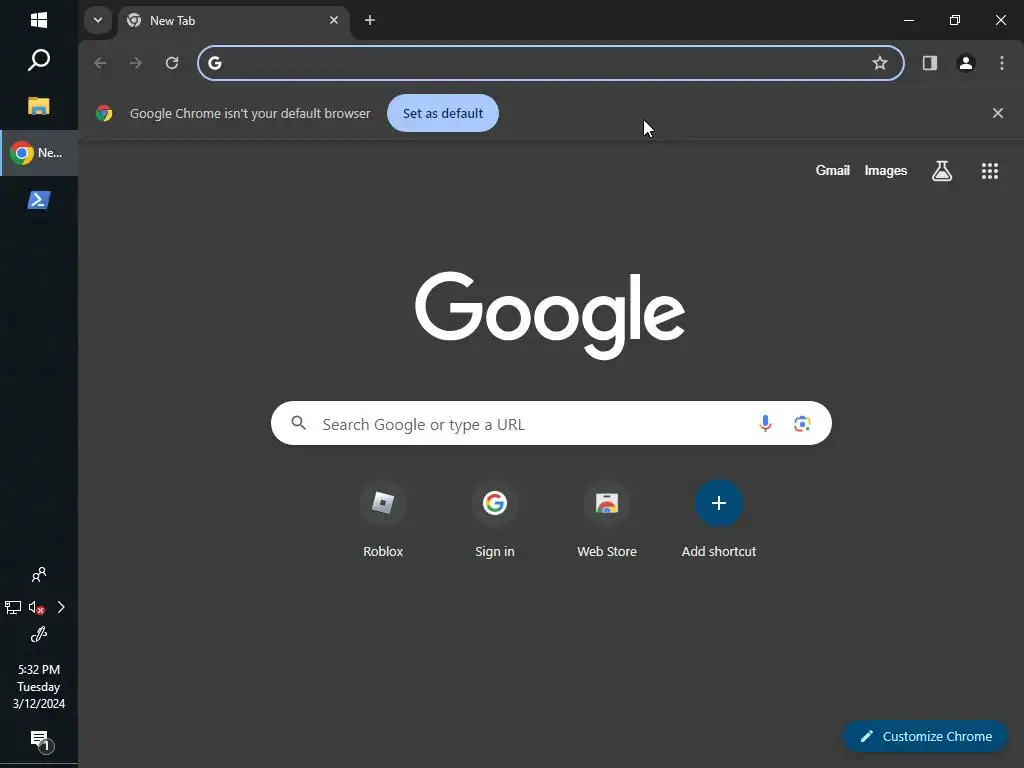
Task: Open the Images link
Action: [886, 170]
